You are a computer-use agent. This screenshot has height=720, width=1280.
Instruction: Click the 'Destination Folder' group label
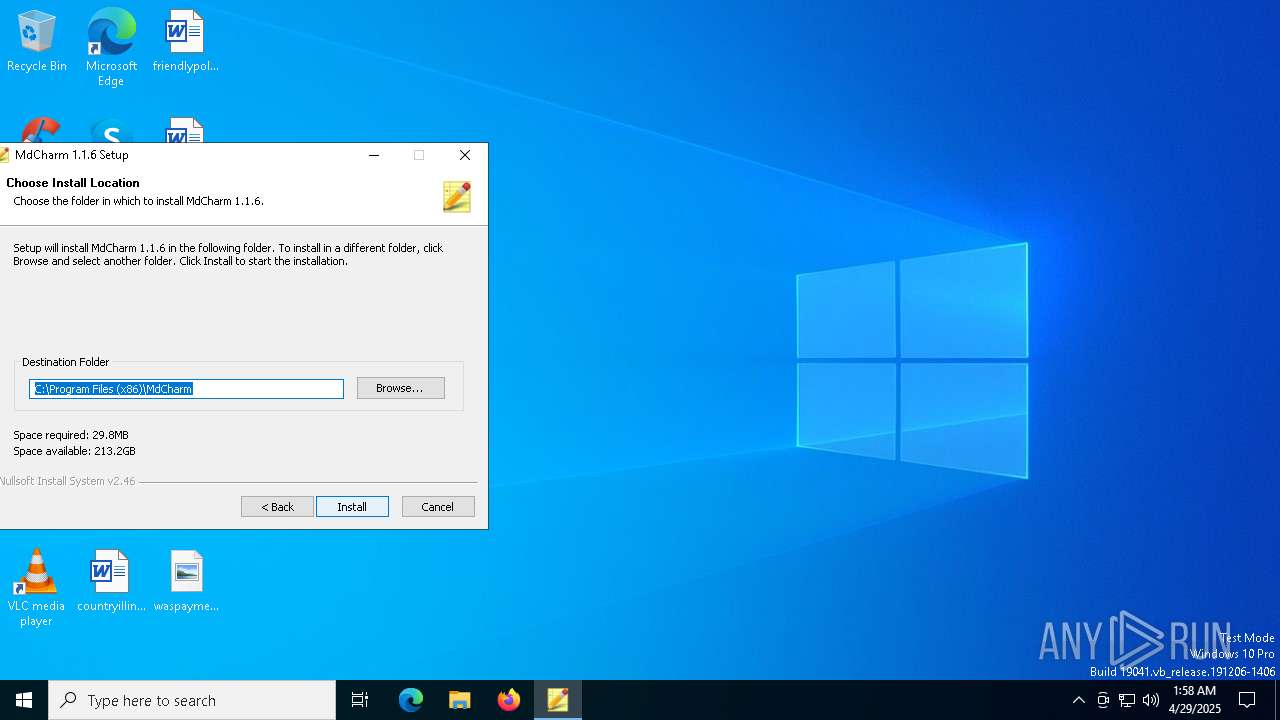65,362
